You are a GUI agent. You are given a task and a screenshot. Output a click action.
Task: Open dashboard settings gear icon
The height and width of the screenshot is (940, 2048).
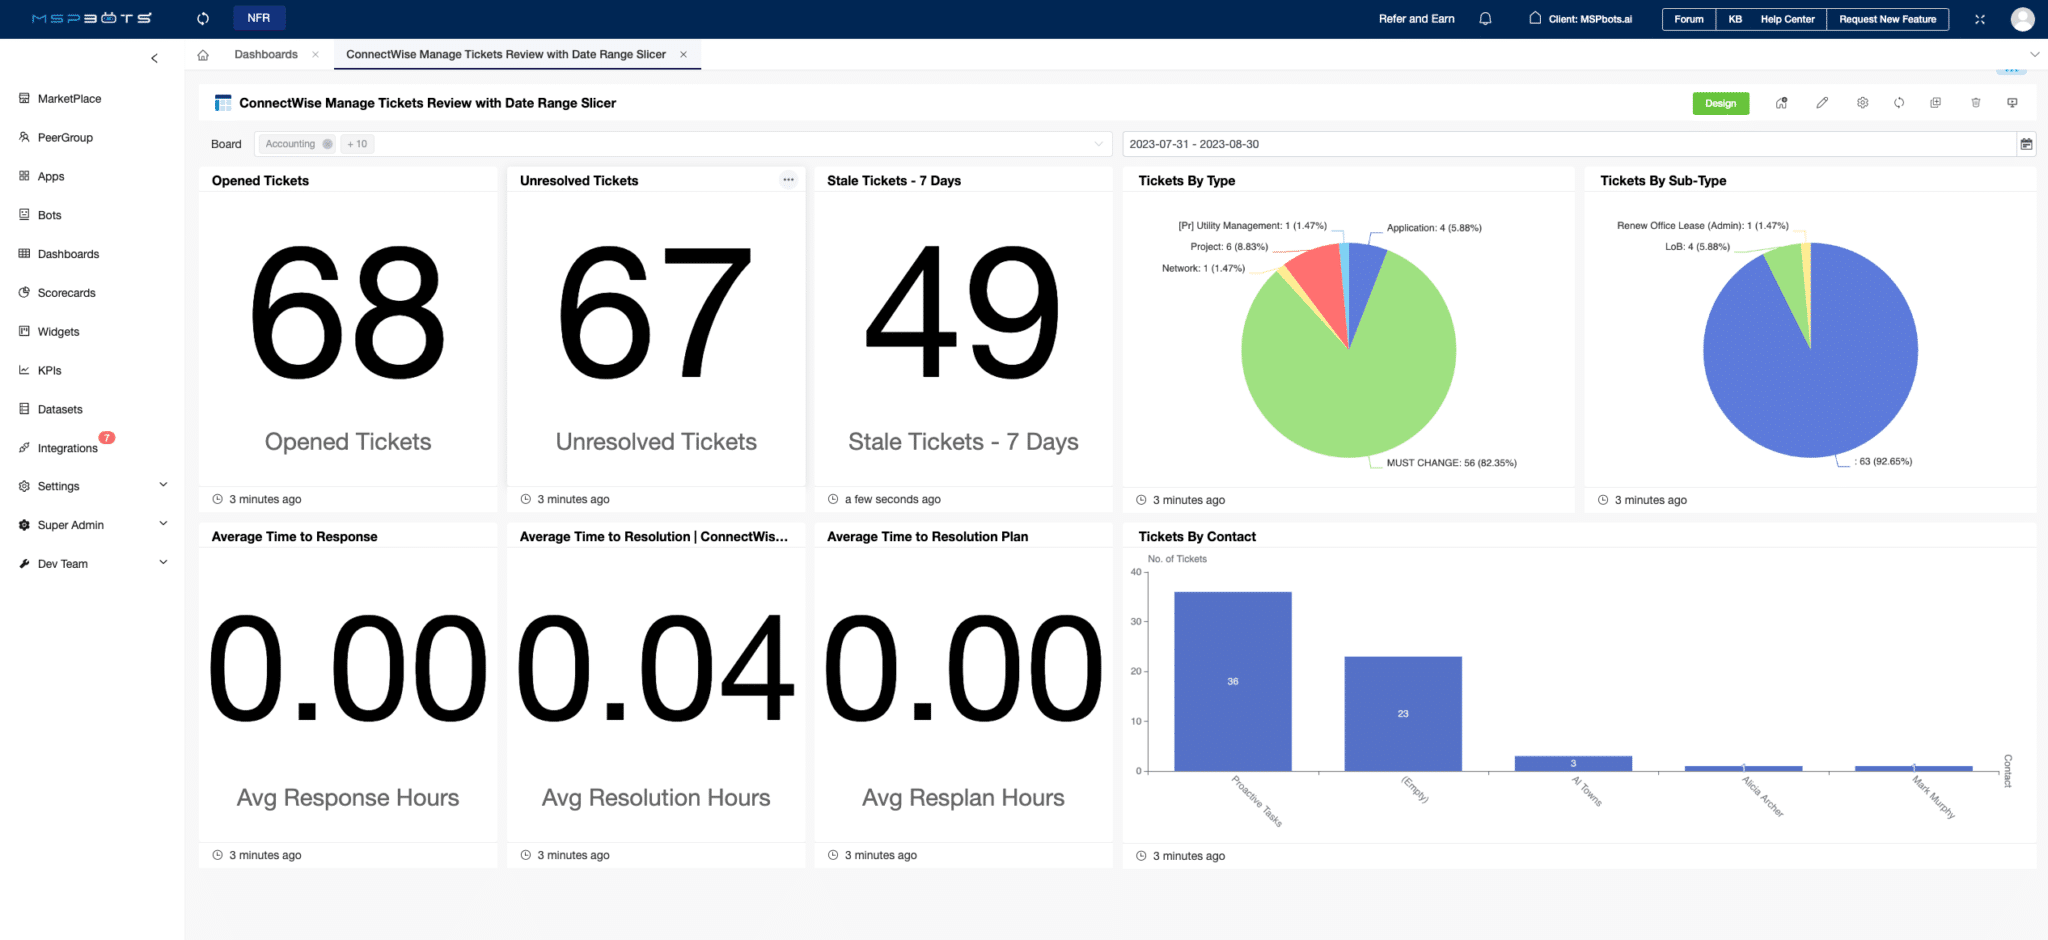tap(1862, 103)
